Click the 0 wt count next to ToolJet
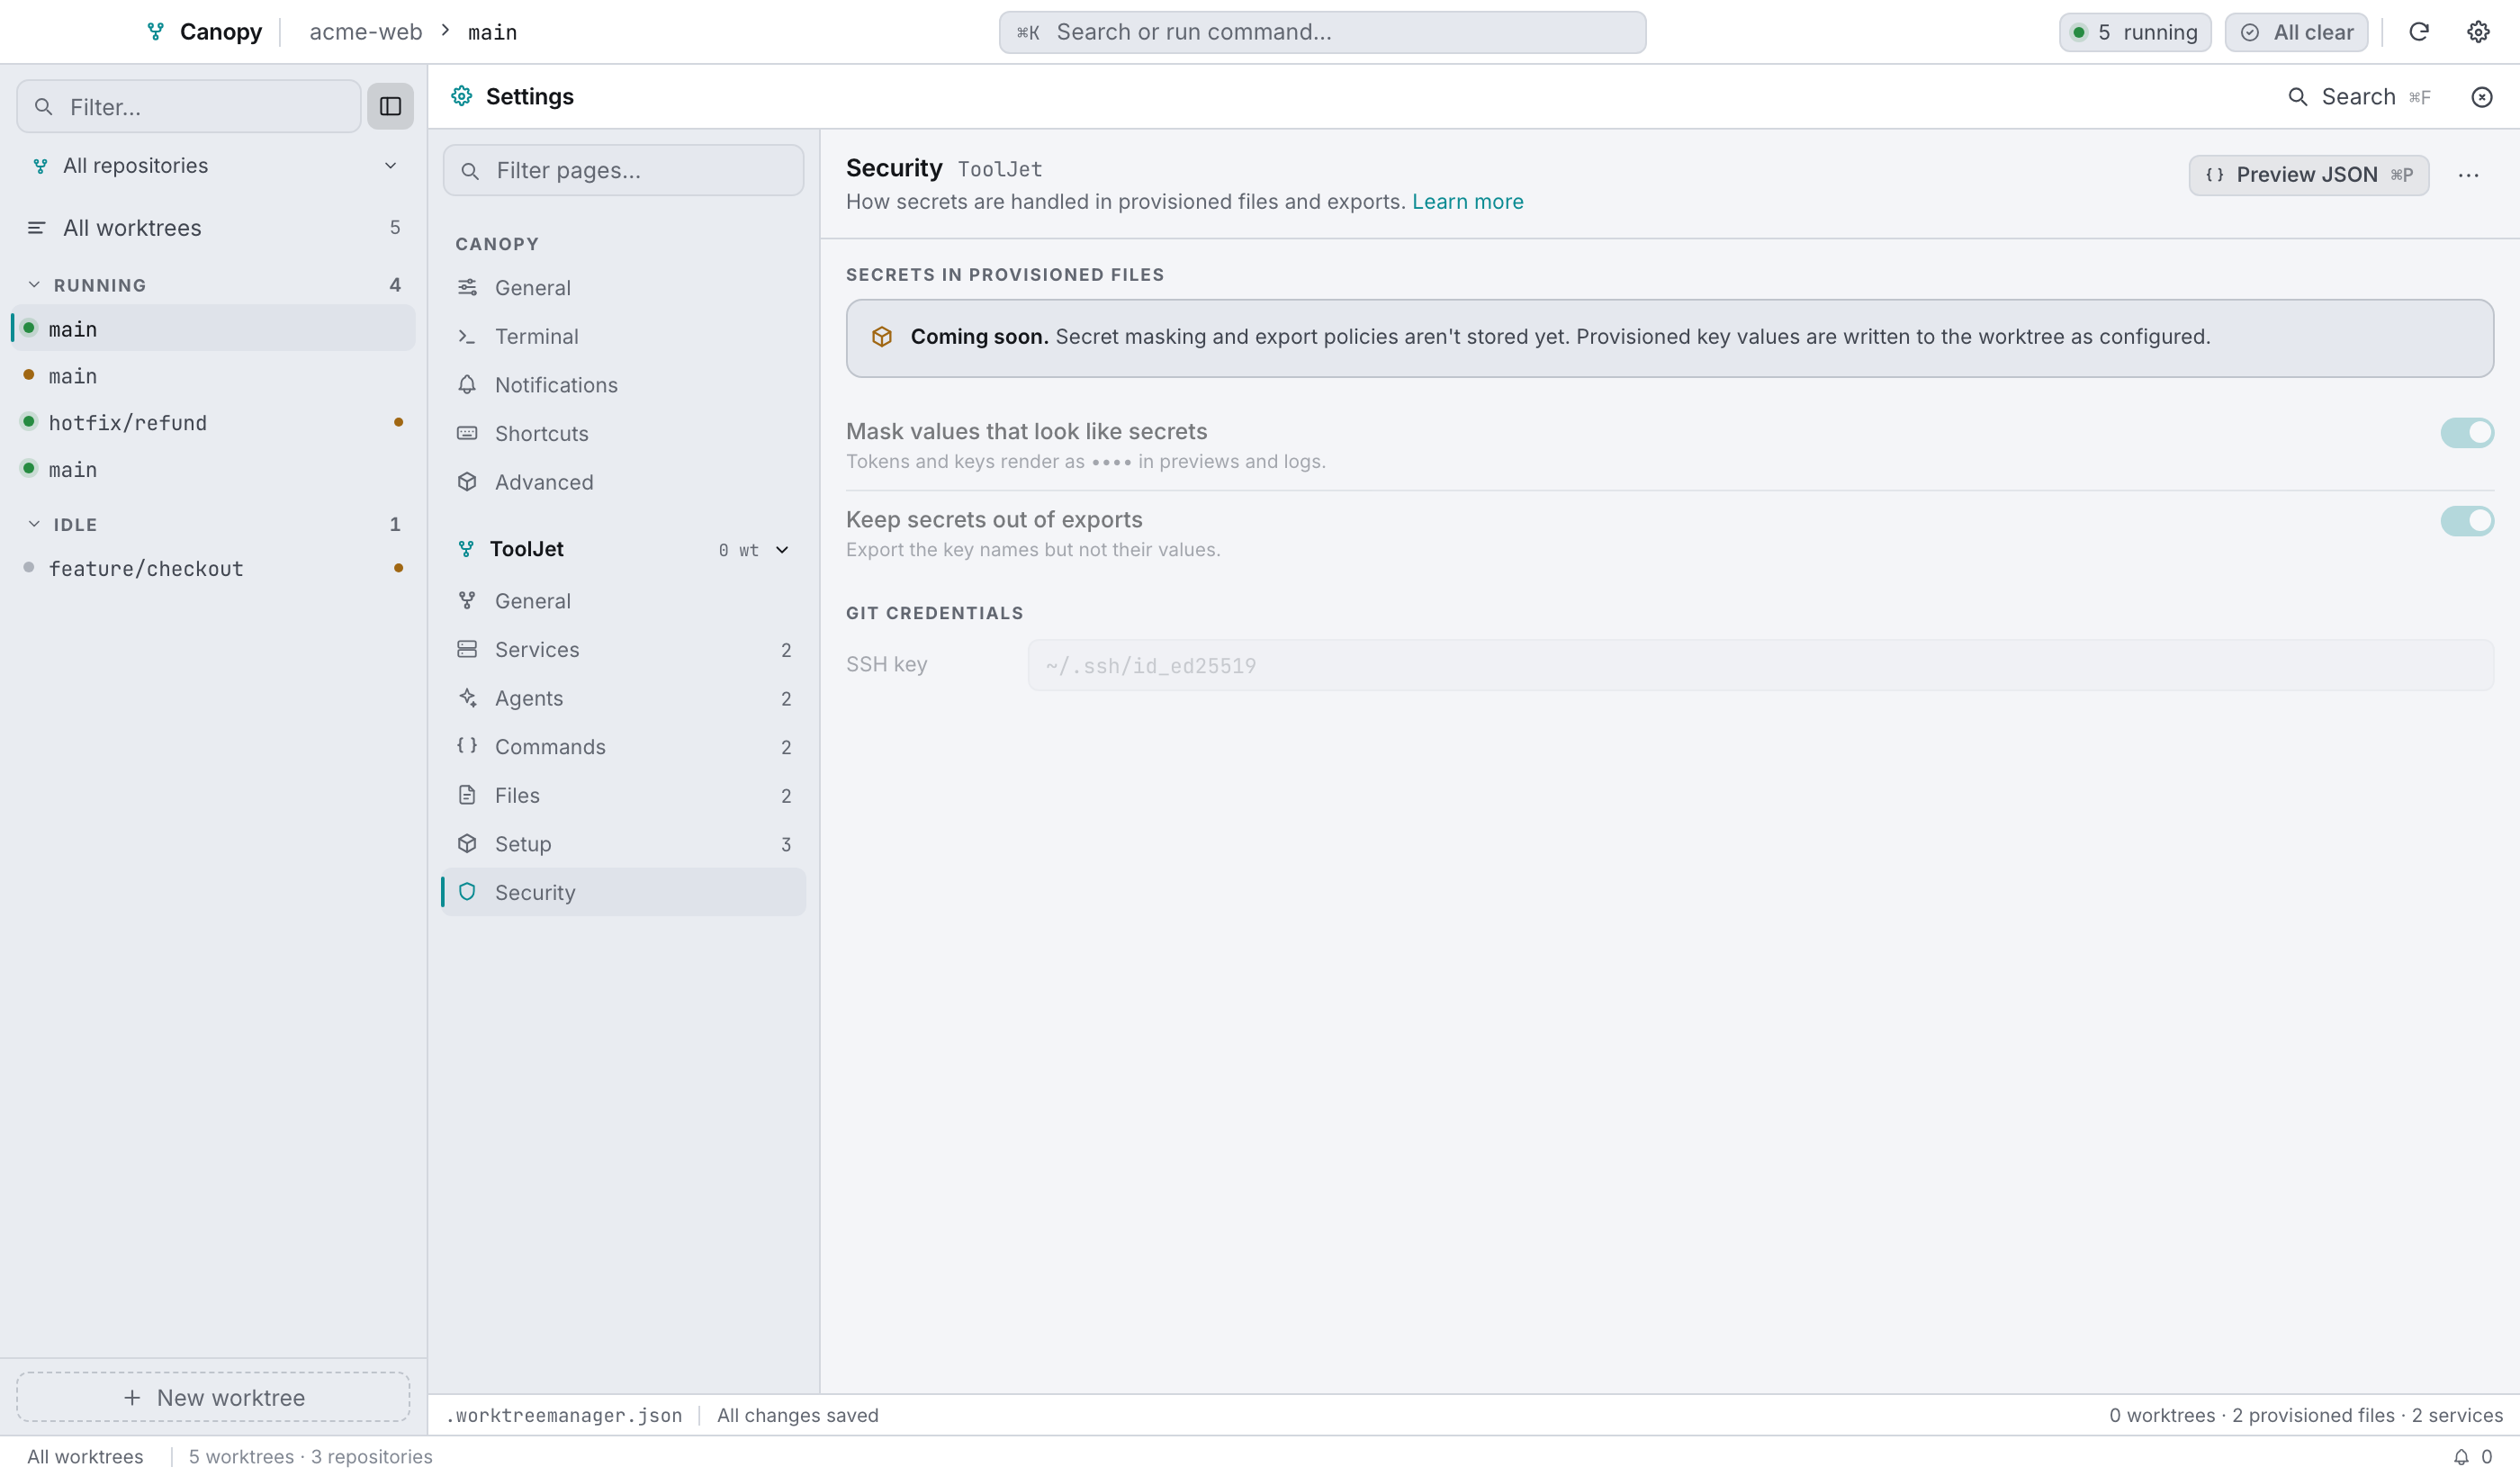 [738, 550]
